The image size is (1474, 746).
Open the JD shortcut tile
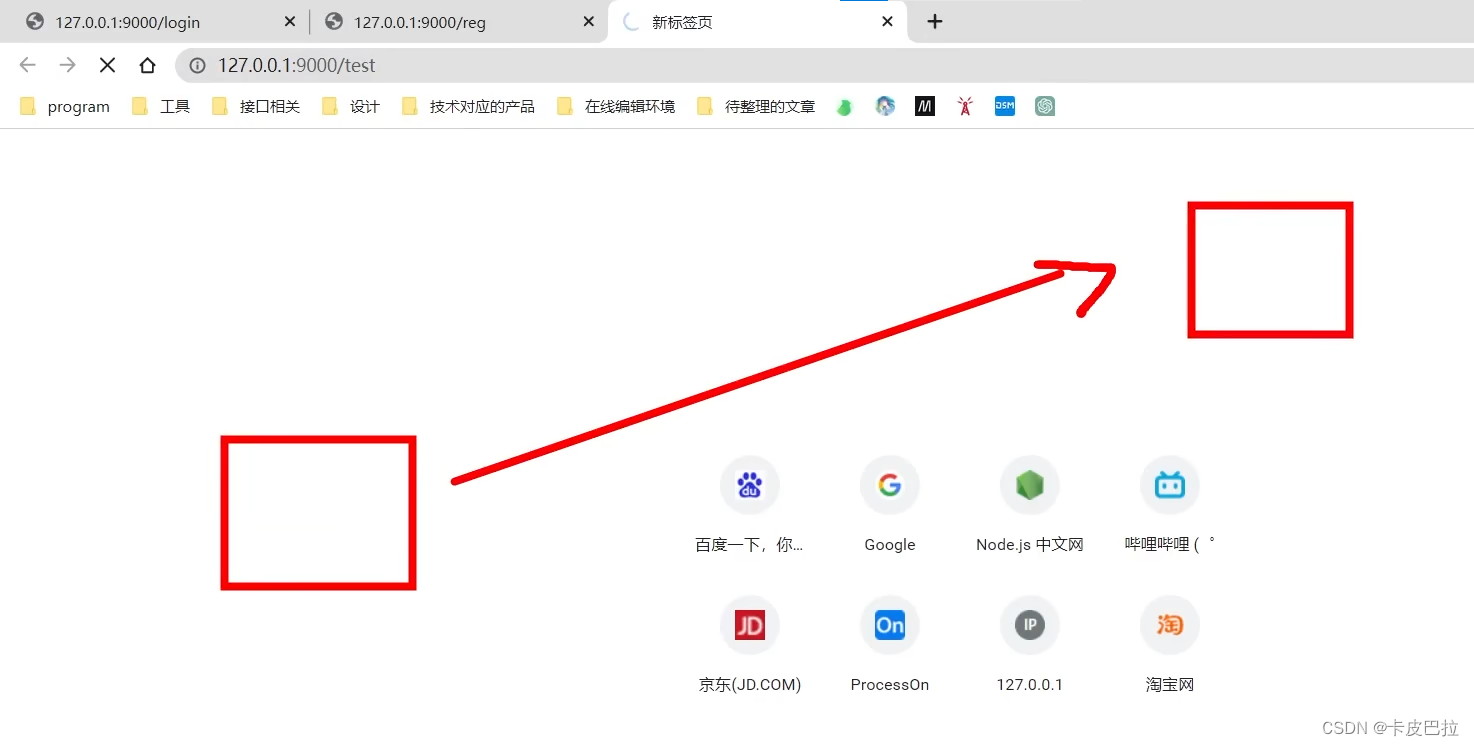point(750,626)
